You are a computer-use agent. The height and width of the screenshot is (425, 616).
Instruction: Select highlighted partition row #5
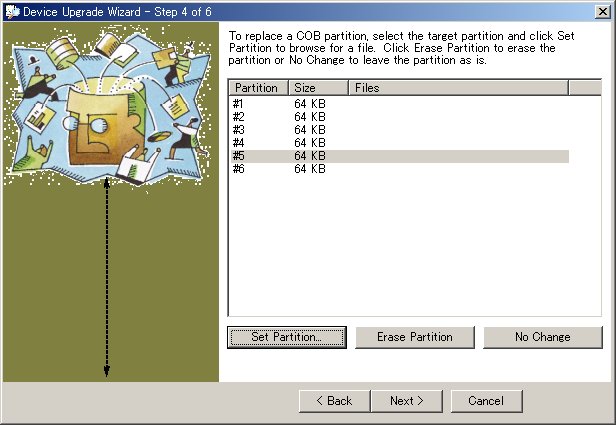pyautogui.click(x=400, y=156)
